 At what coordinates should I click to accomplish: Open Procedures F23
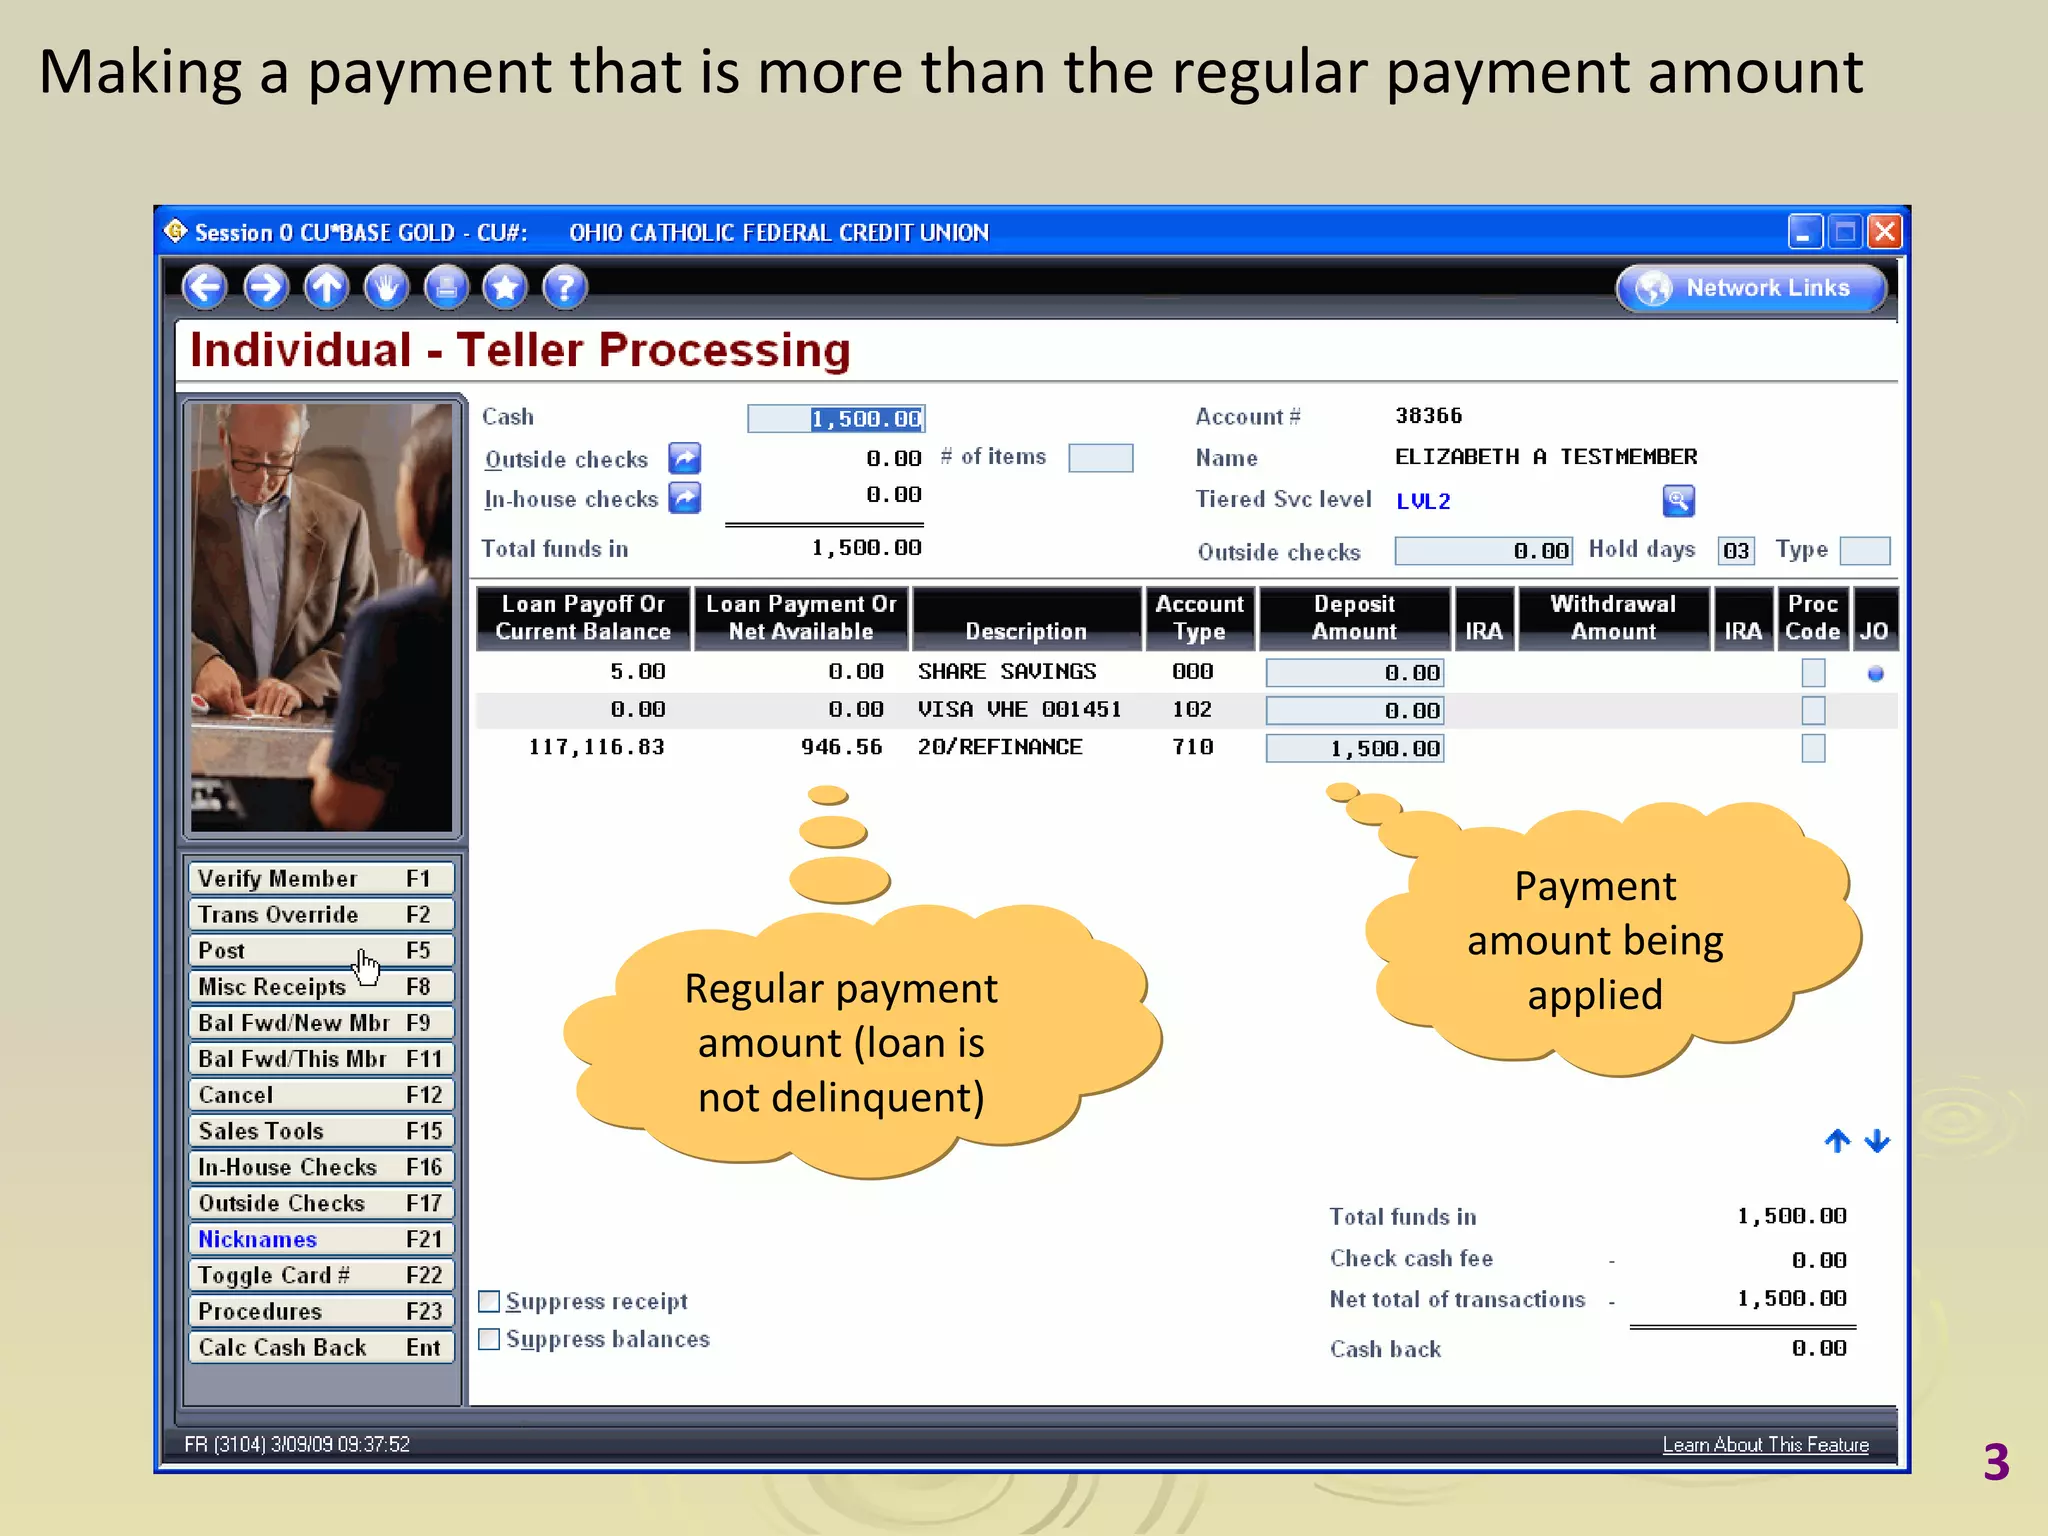point(321,1311)
